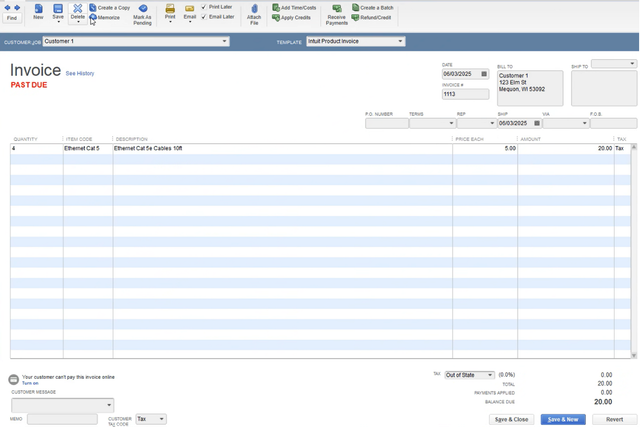Click the Price Each column header
Viewport: 640px width, 428px height.
click(469, 139)
